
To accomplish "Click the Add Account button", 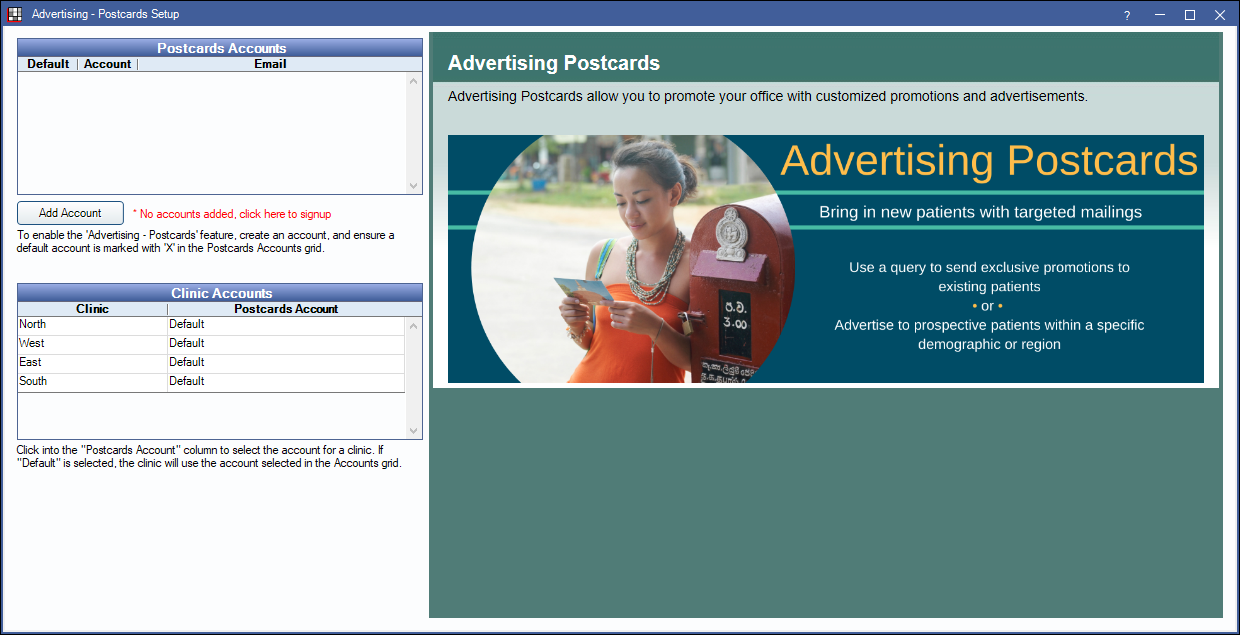I will 70,213.
